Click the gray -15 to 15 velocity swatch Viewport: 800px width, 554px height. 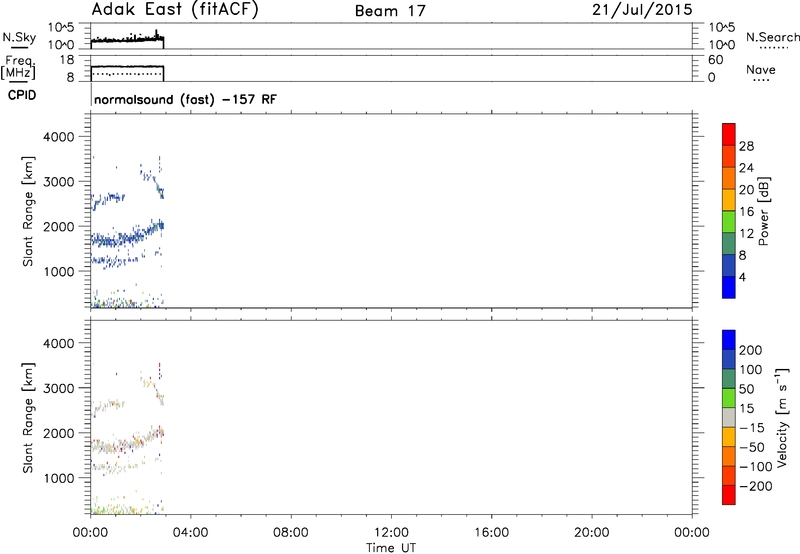click(729, 417)
